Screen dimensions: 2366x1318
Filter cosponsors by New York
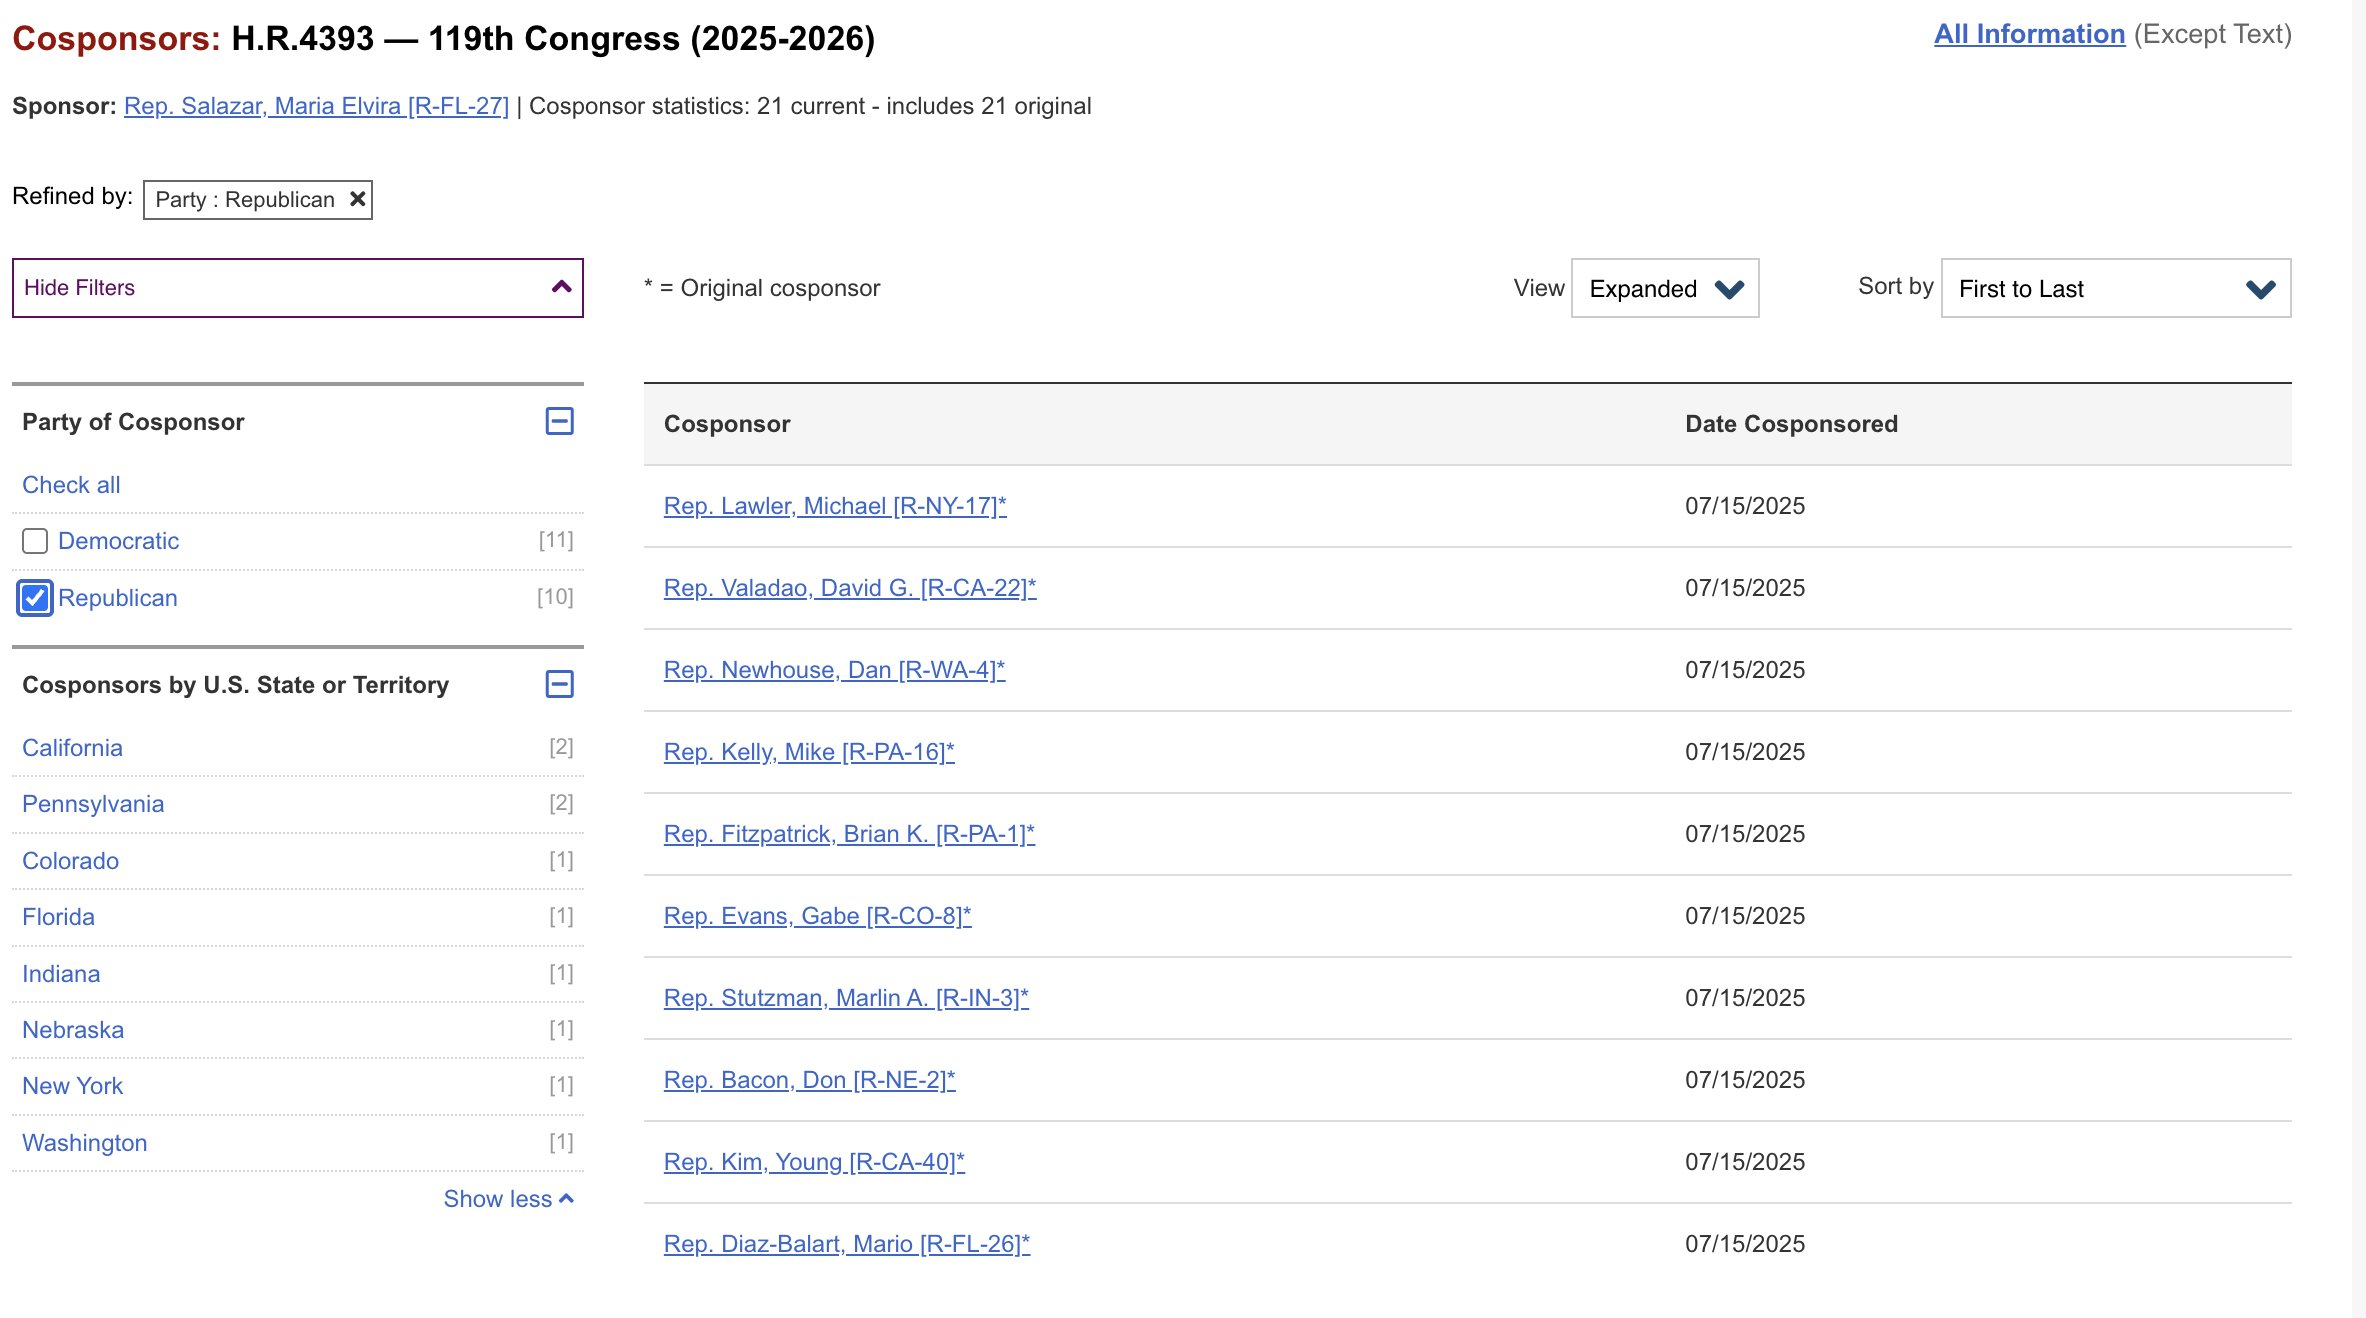tap(72, 1086)
